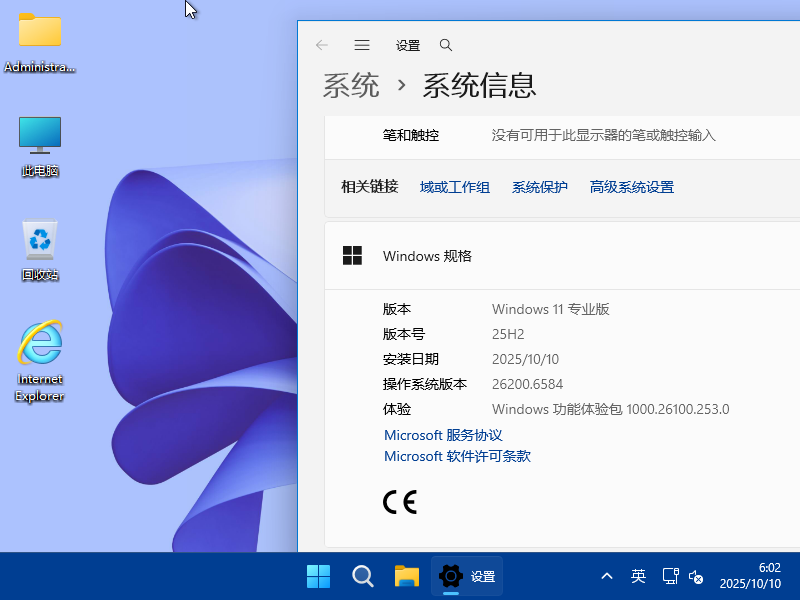Launch File Explorer from the taskbar
The image size is (800, 600).
(x=405, y=576)
